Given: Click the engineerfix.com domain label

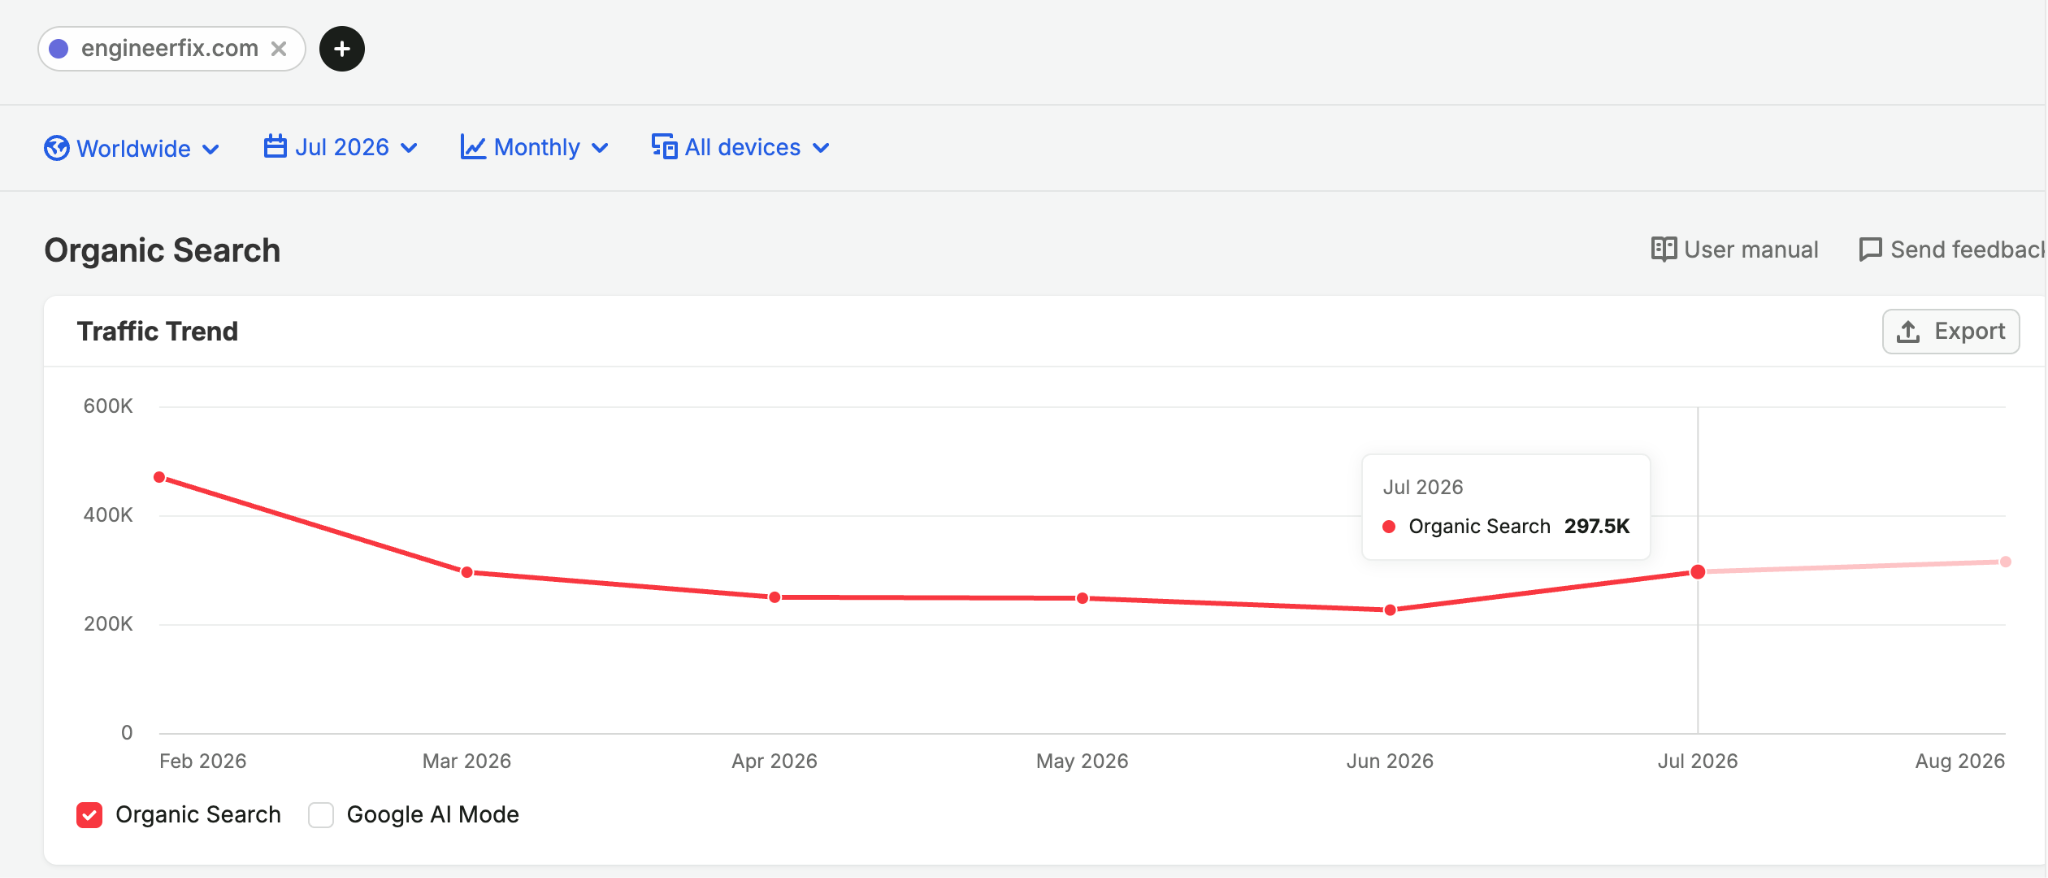Looking at the screenshot, I should [x=170, y=48].
